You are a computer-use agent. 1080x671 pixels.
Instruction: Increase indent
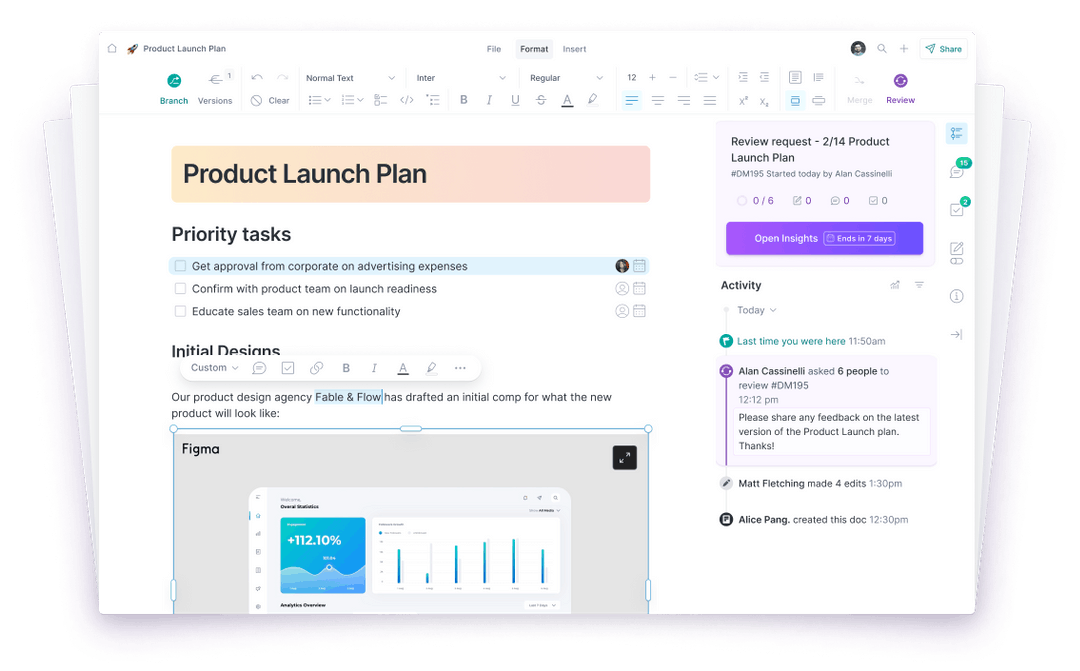742,77
